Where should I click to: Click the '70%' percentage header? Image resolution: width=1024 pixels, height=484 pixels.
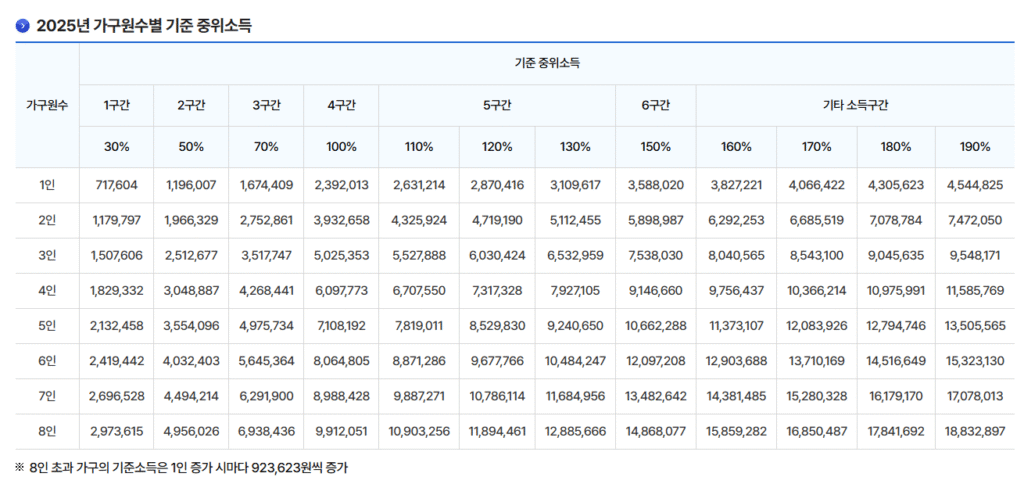266,147
